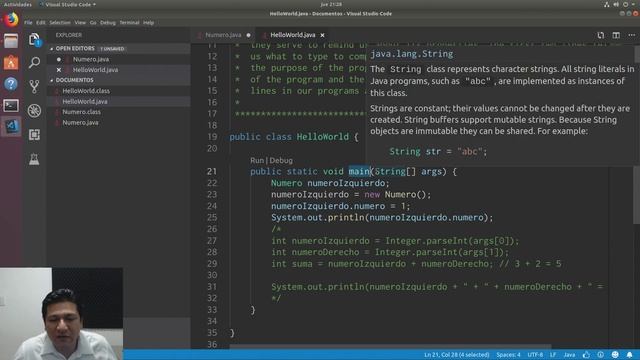Open the editor More Actions ellipsis

(631, 35)
